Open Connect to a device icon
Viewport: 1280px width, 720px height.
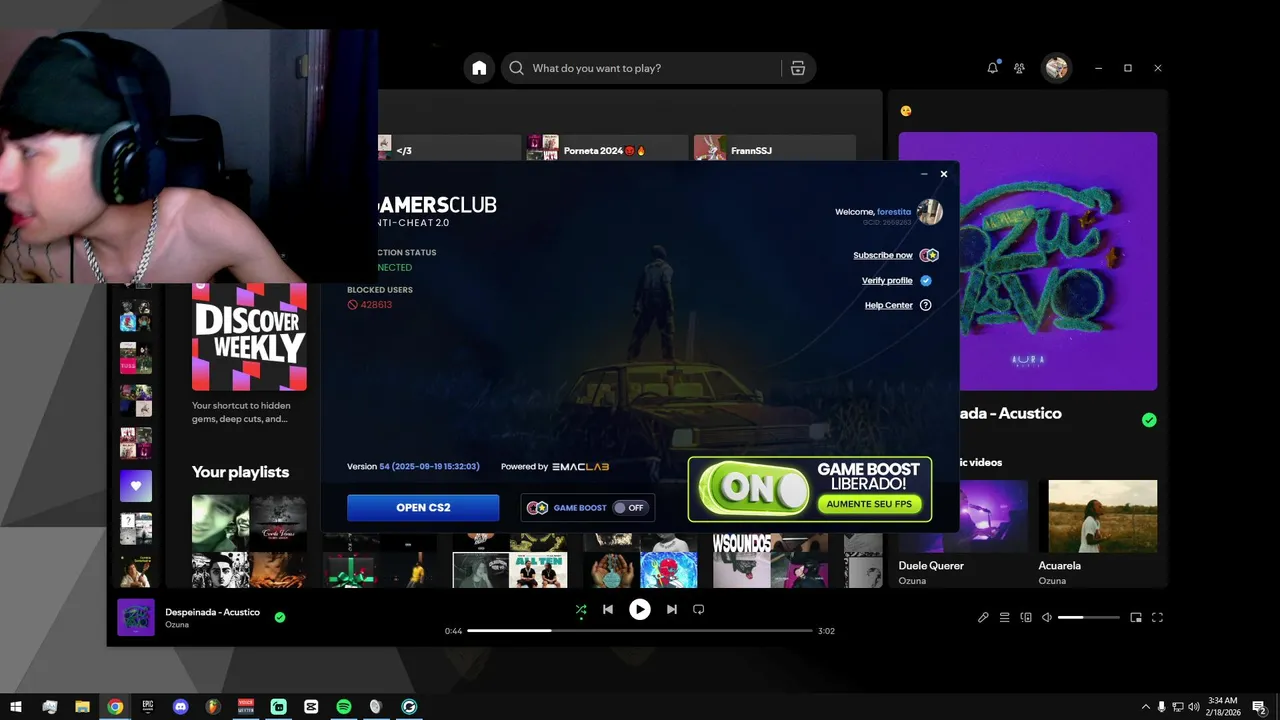coord(1026,617)
